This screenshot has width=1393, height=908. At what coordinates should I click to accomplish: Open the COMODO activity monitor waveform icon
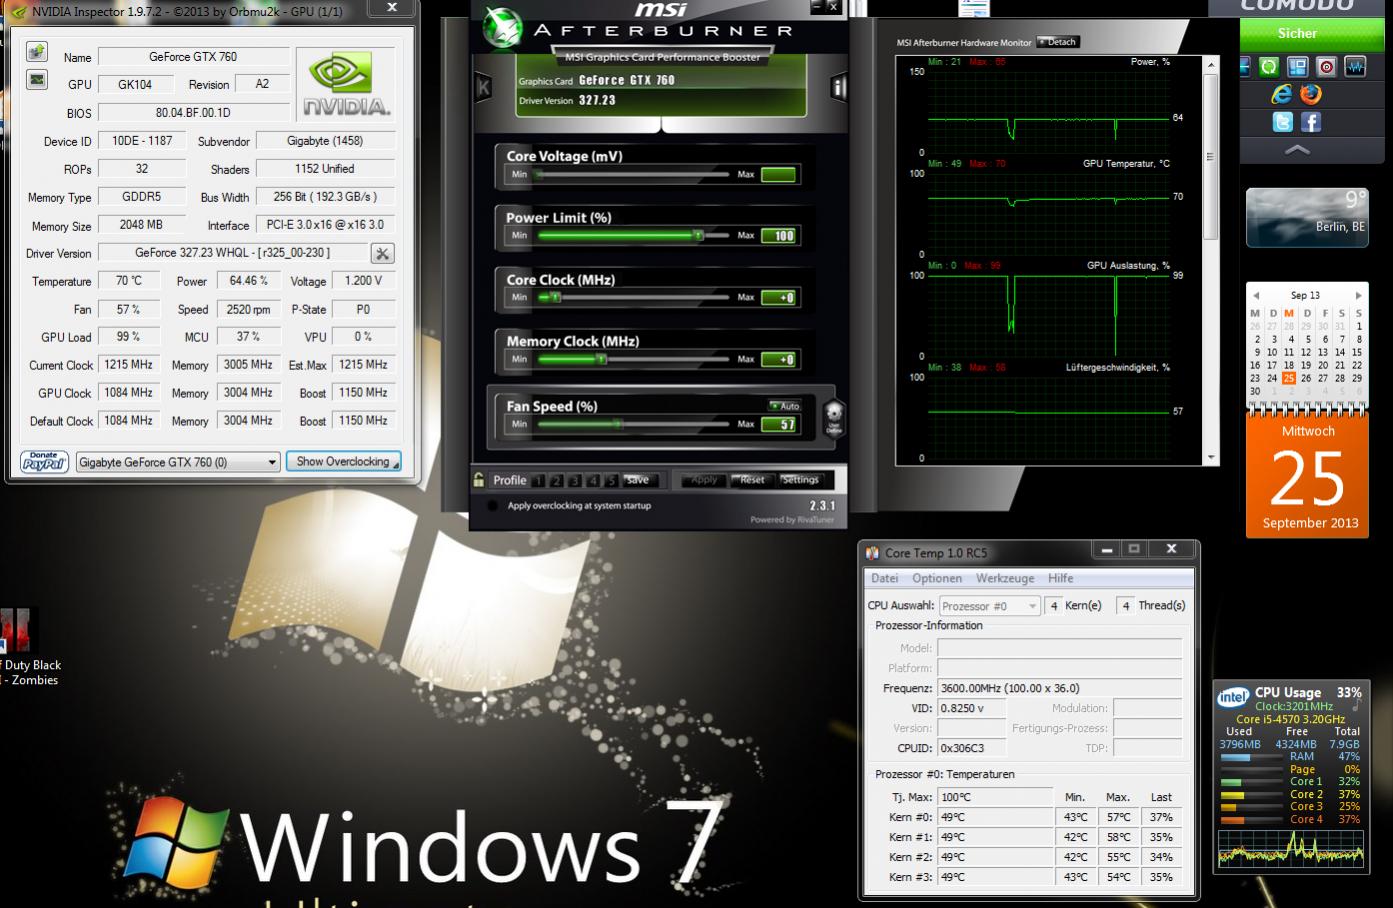click(x=1355, y=67)
